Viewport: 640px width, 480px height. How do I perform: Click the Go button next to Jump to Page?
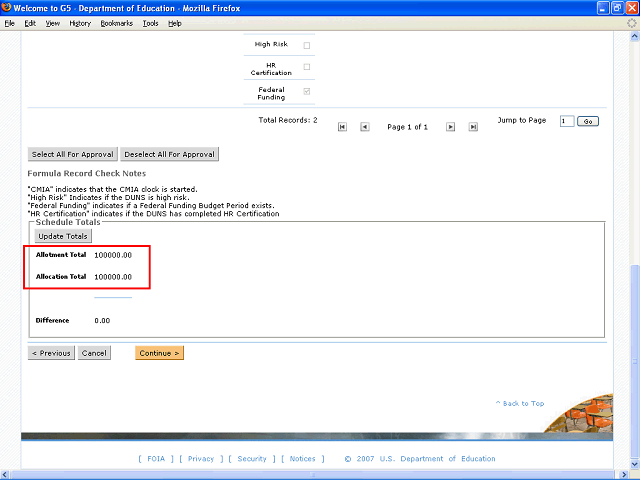588,121
